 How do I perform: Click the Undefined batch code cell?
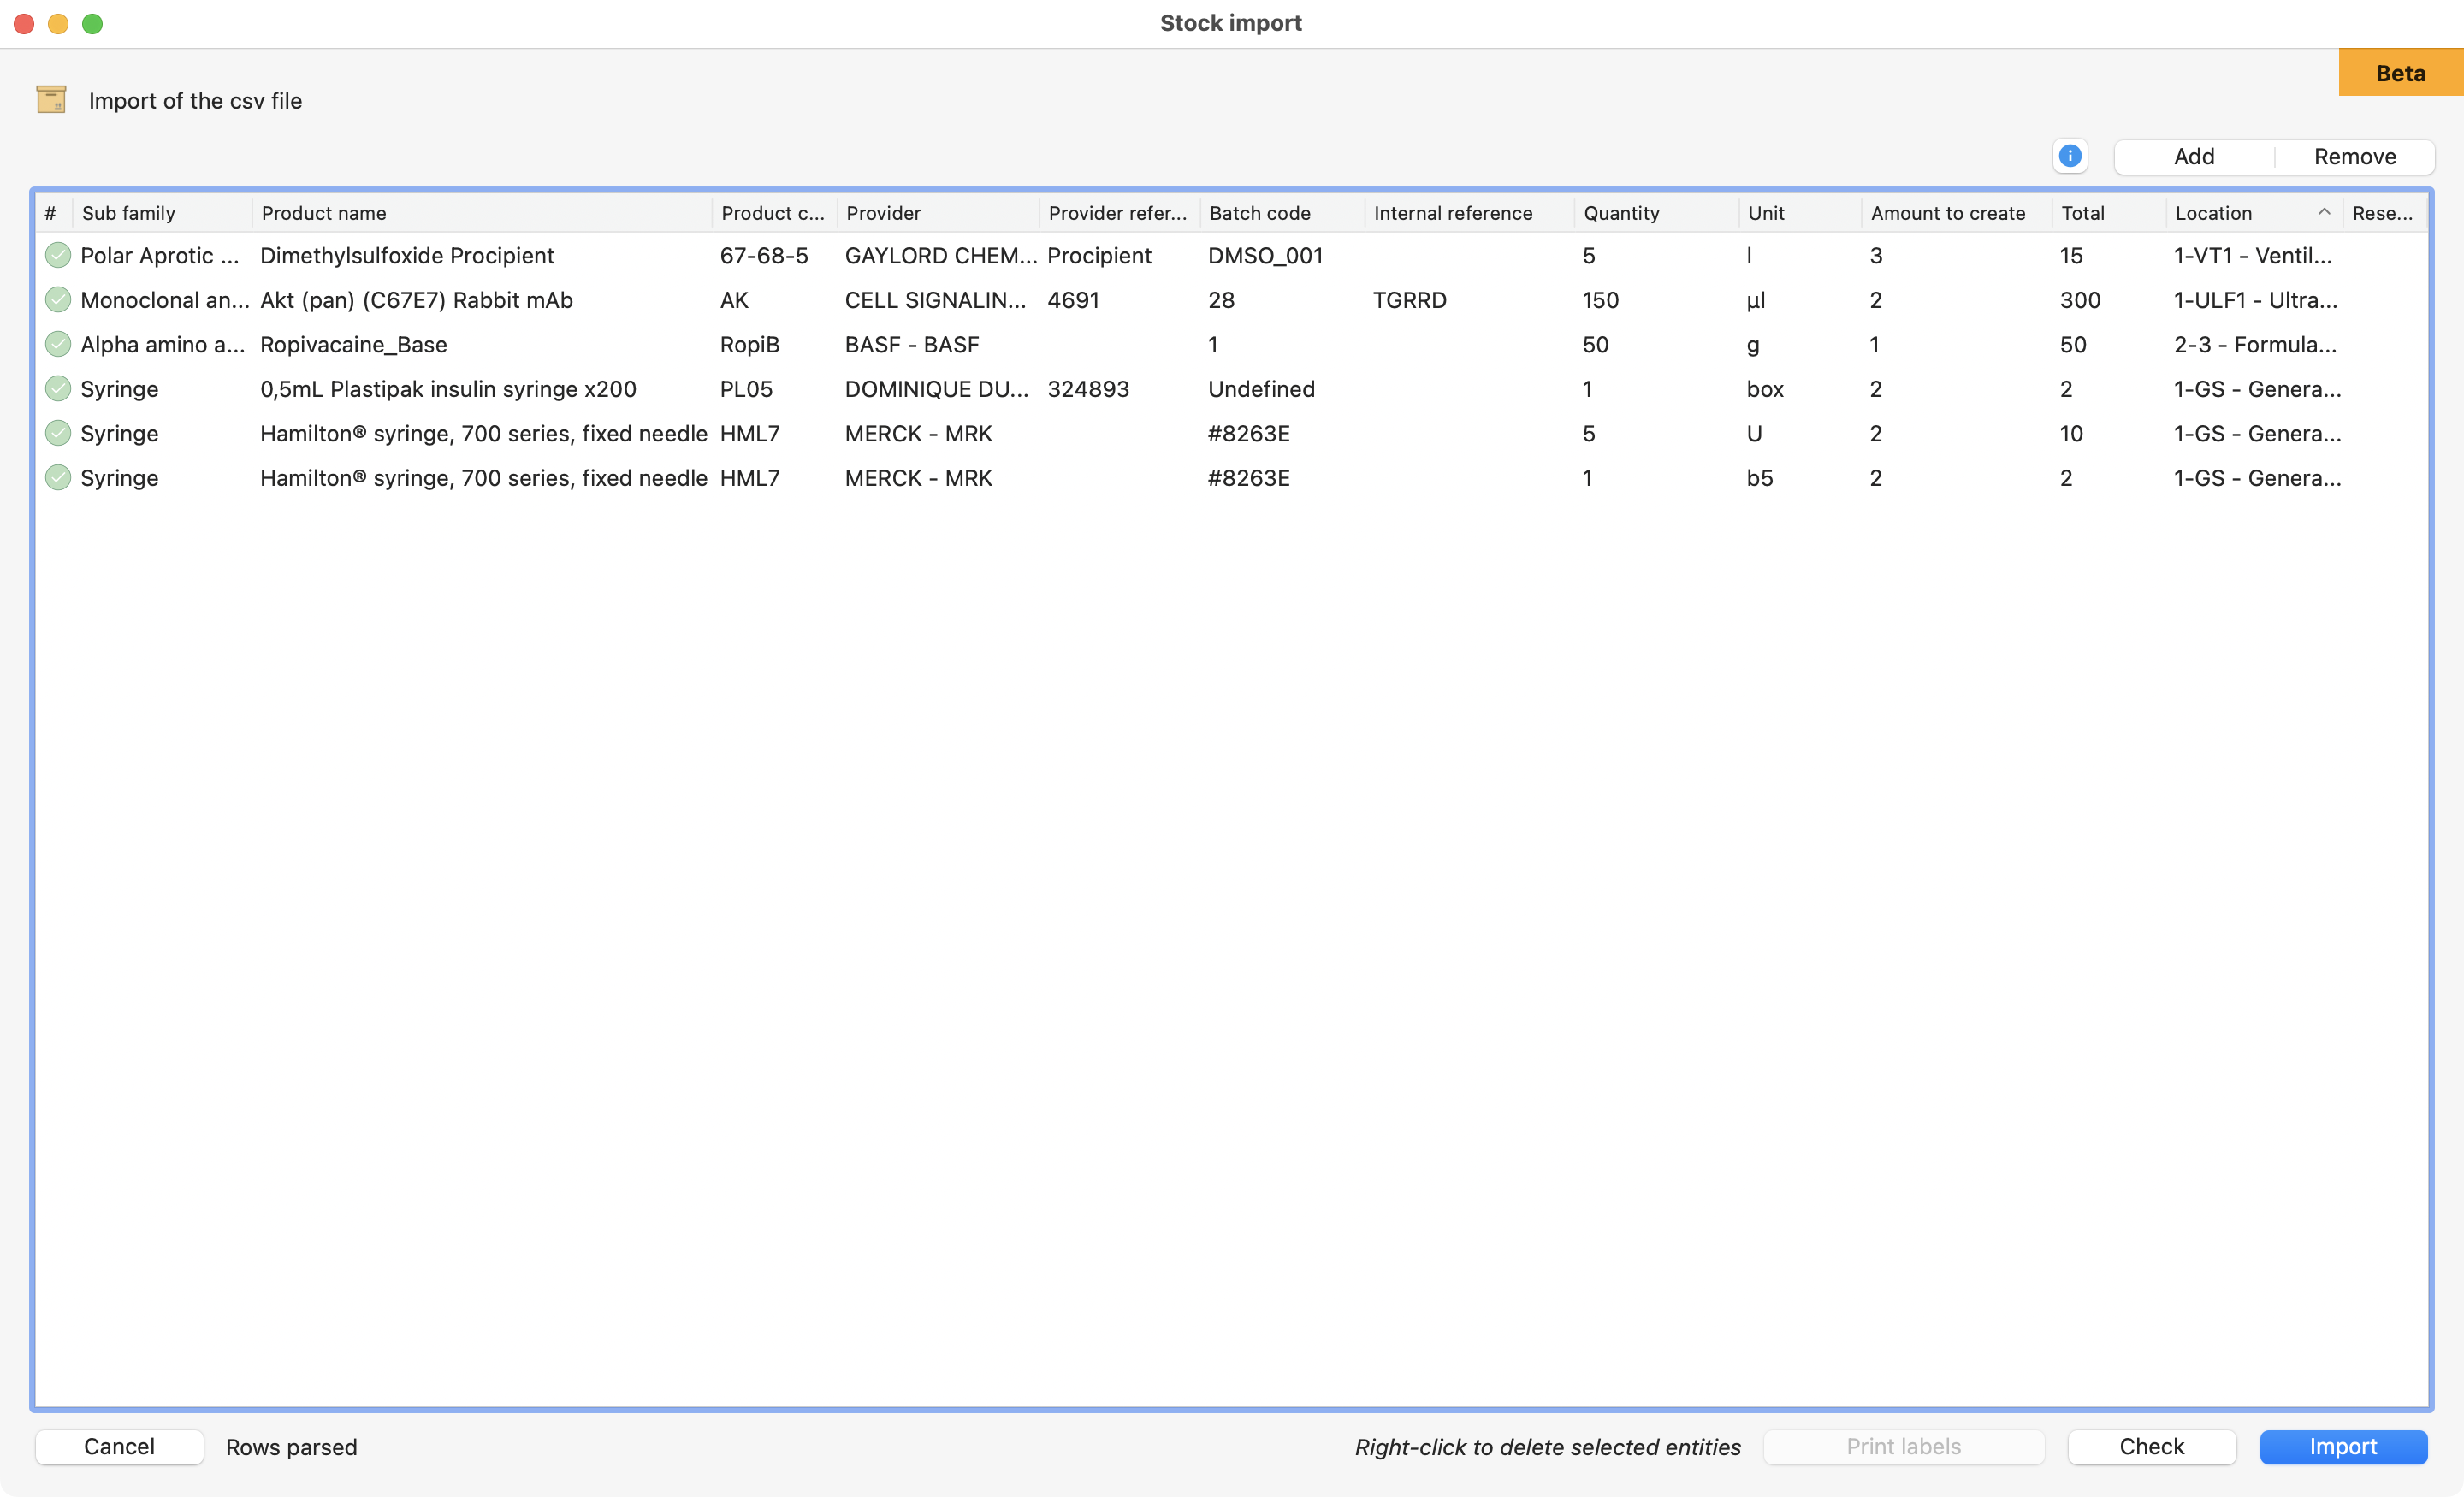pos(1261,389)
